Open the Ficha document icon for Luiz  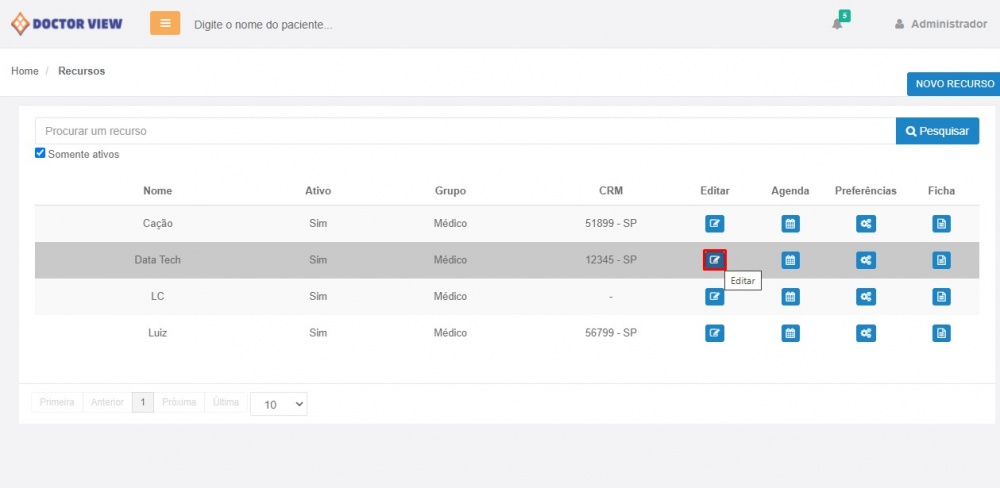[941, 333]
